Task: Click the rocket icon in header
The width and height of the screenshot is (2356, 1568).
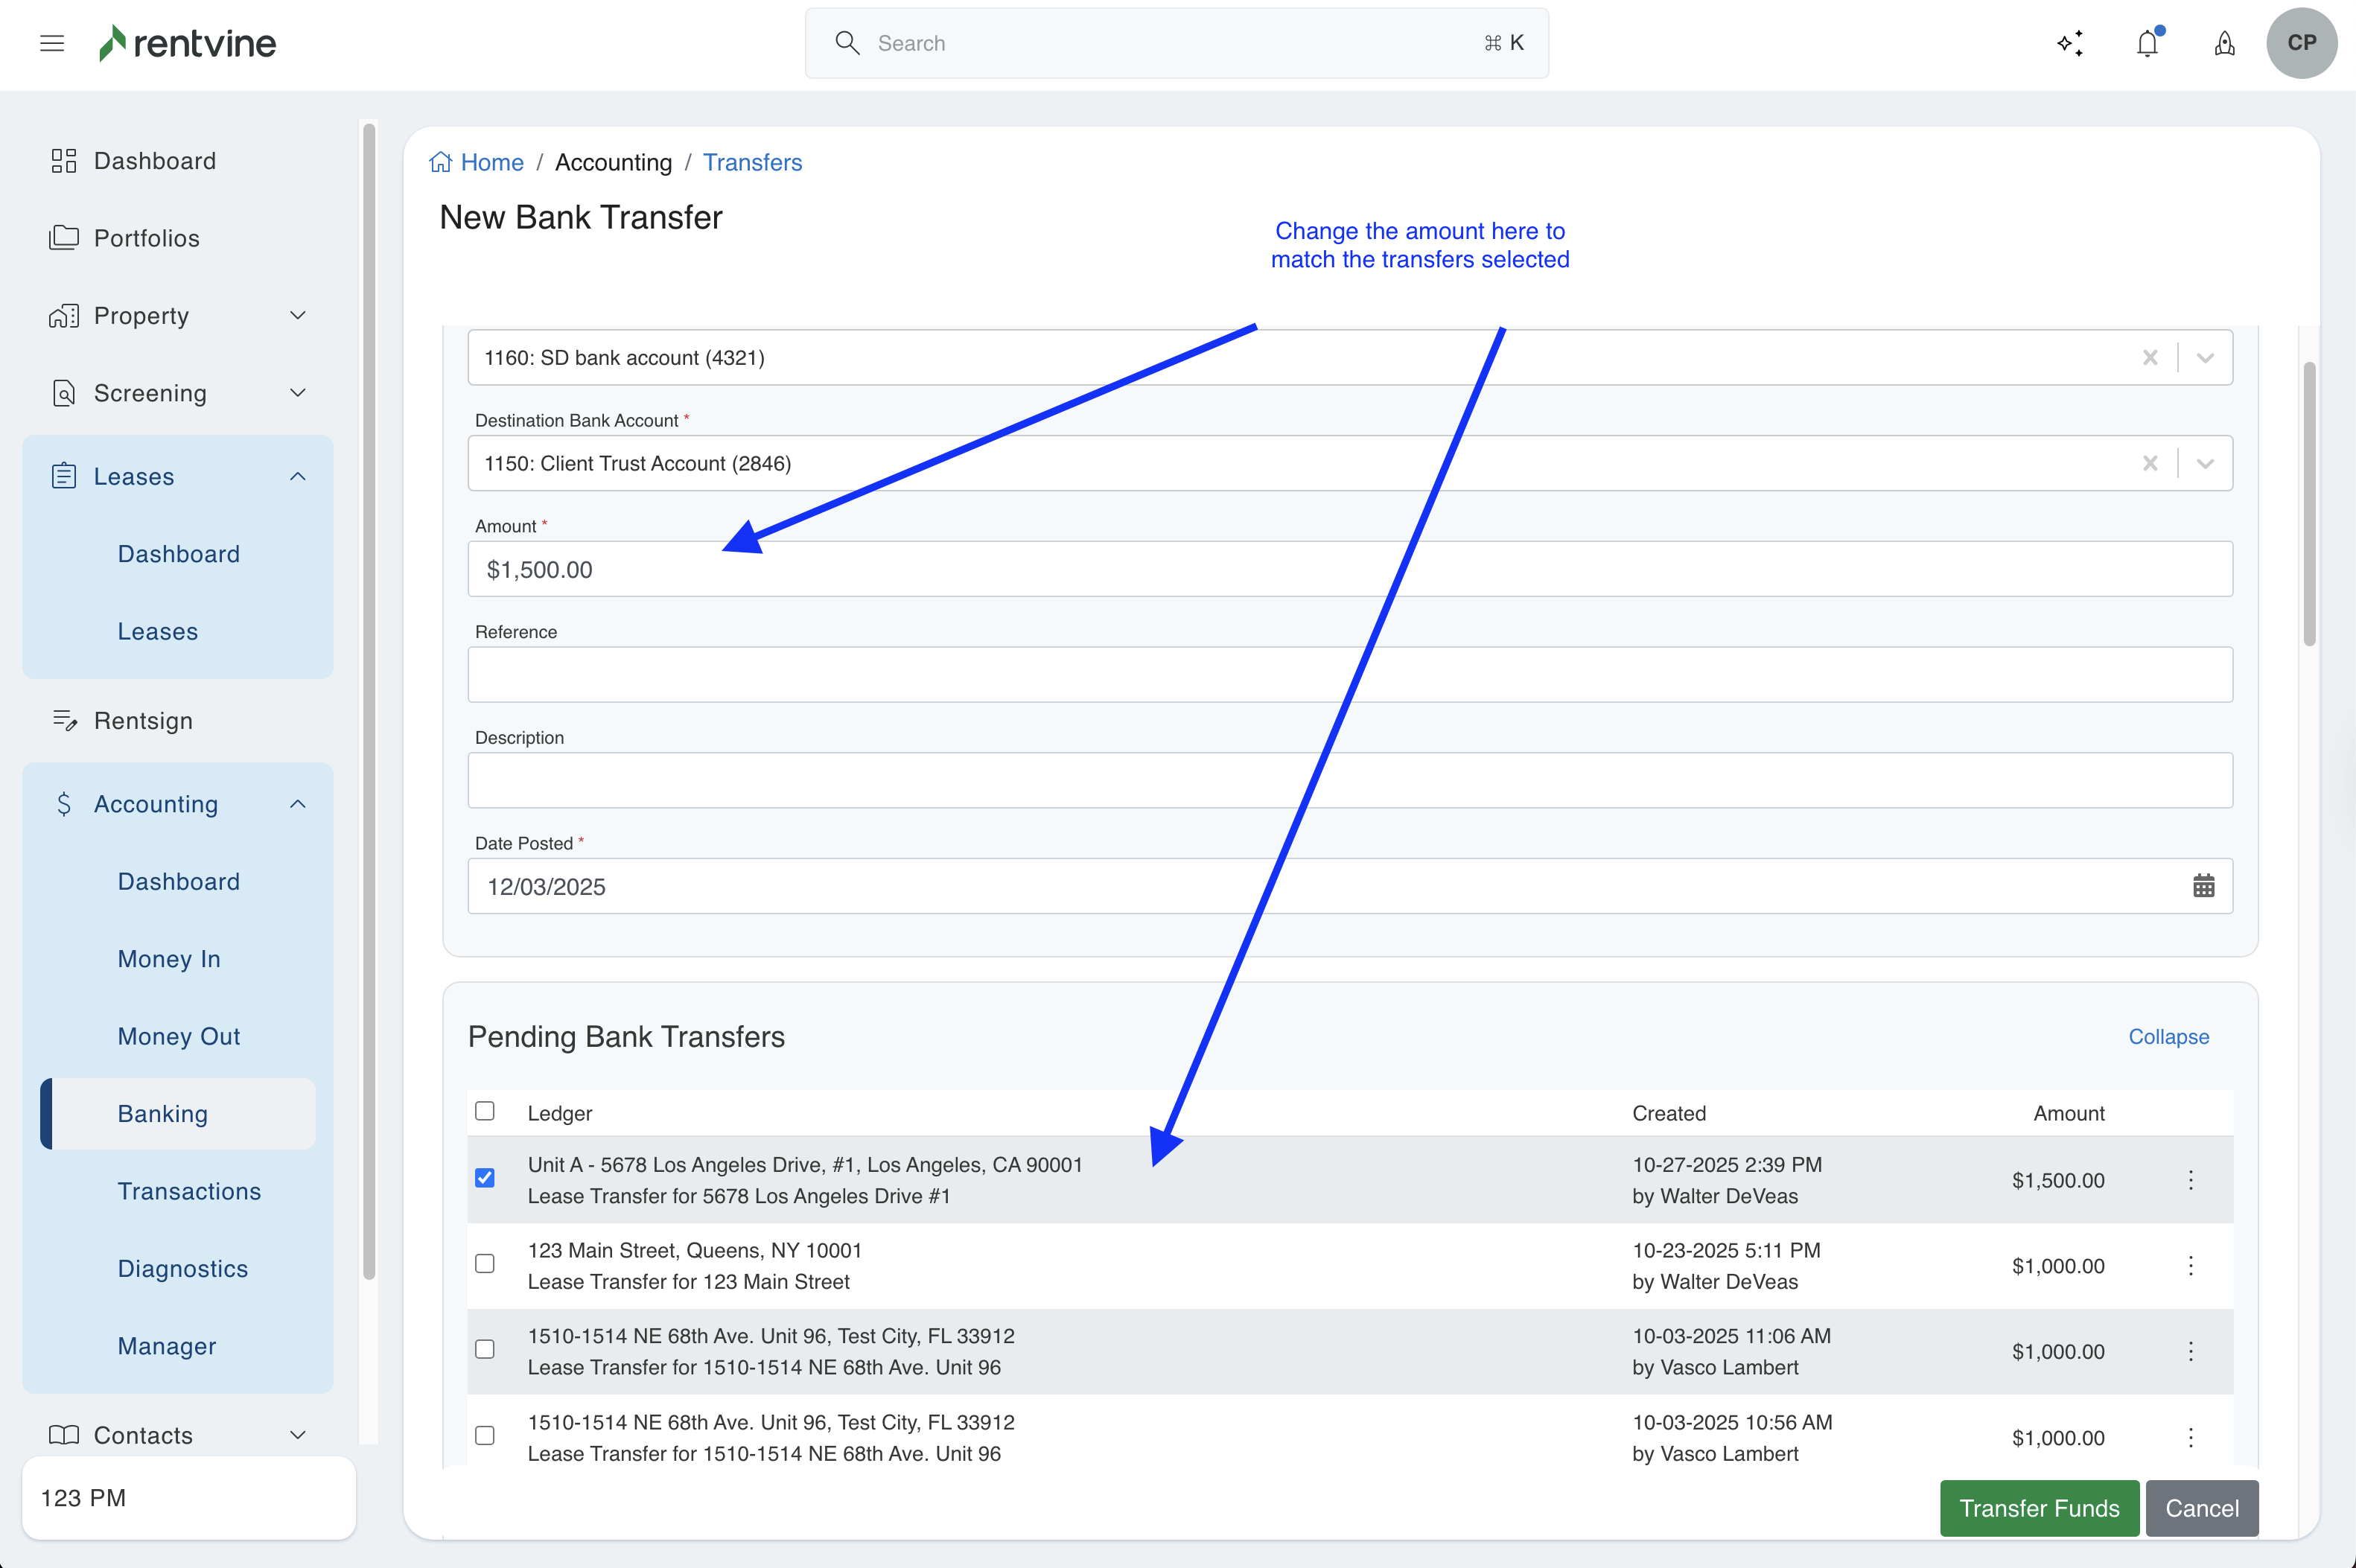Action: (x=2224, y=43)
